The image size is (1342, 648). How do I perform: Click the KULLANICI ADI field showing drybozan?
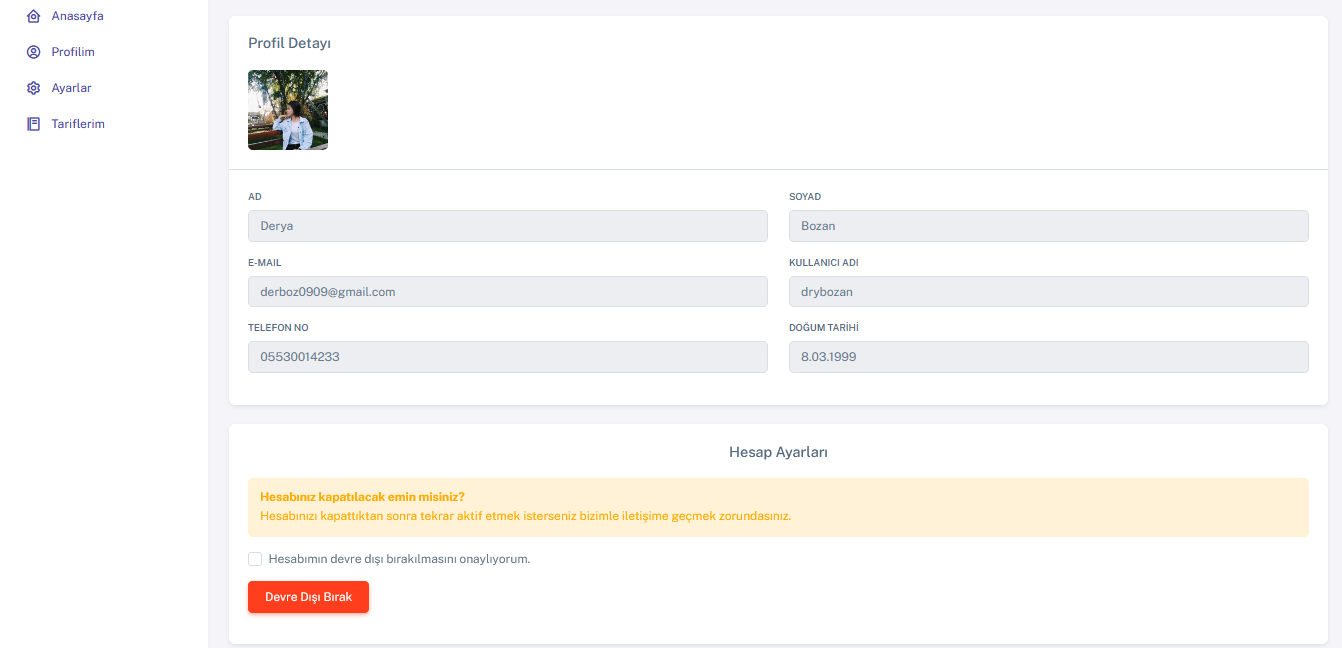point(1048,291)
